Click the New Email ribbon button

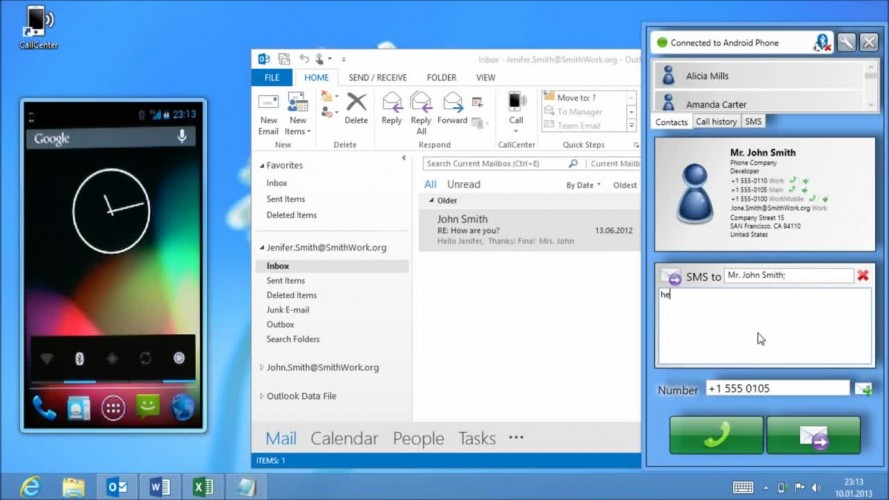268,114
